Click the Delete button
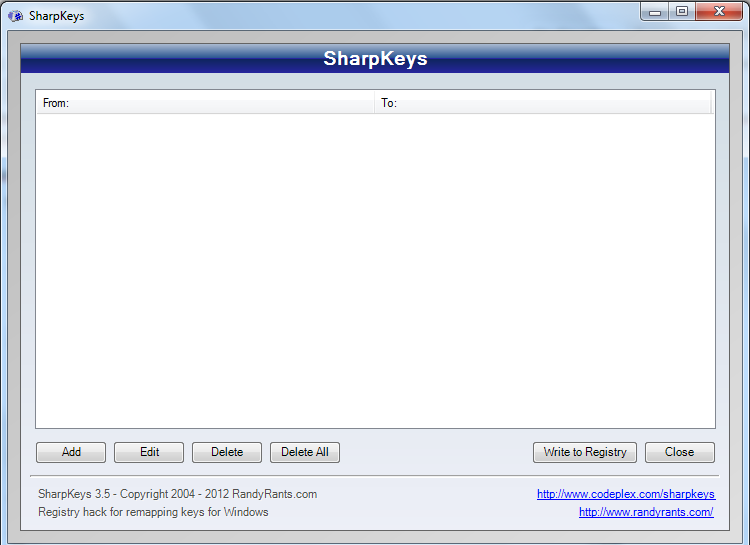This screenshot has width=750, height=545. click(x=227, y=452)
